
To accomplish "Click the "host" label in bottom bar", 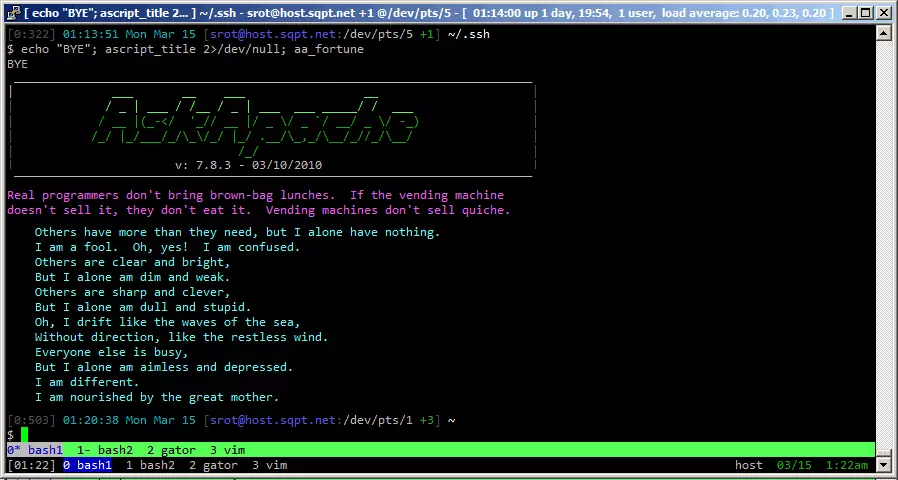I will 748,465.
